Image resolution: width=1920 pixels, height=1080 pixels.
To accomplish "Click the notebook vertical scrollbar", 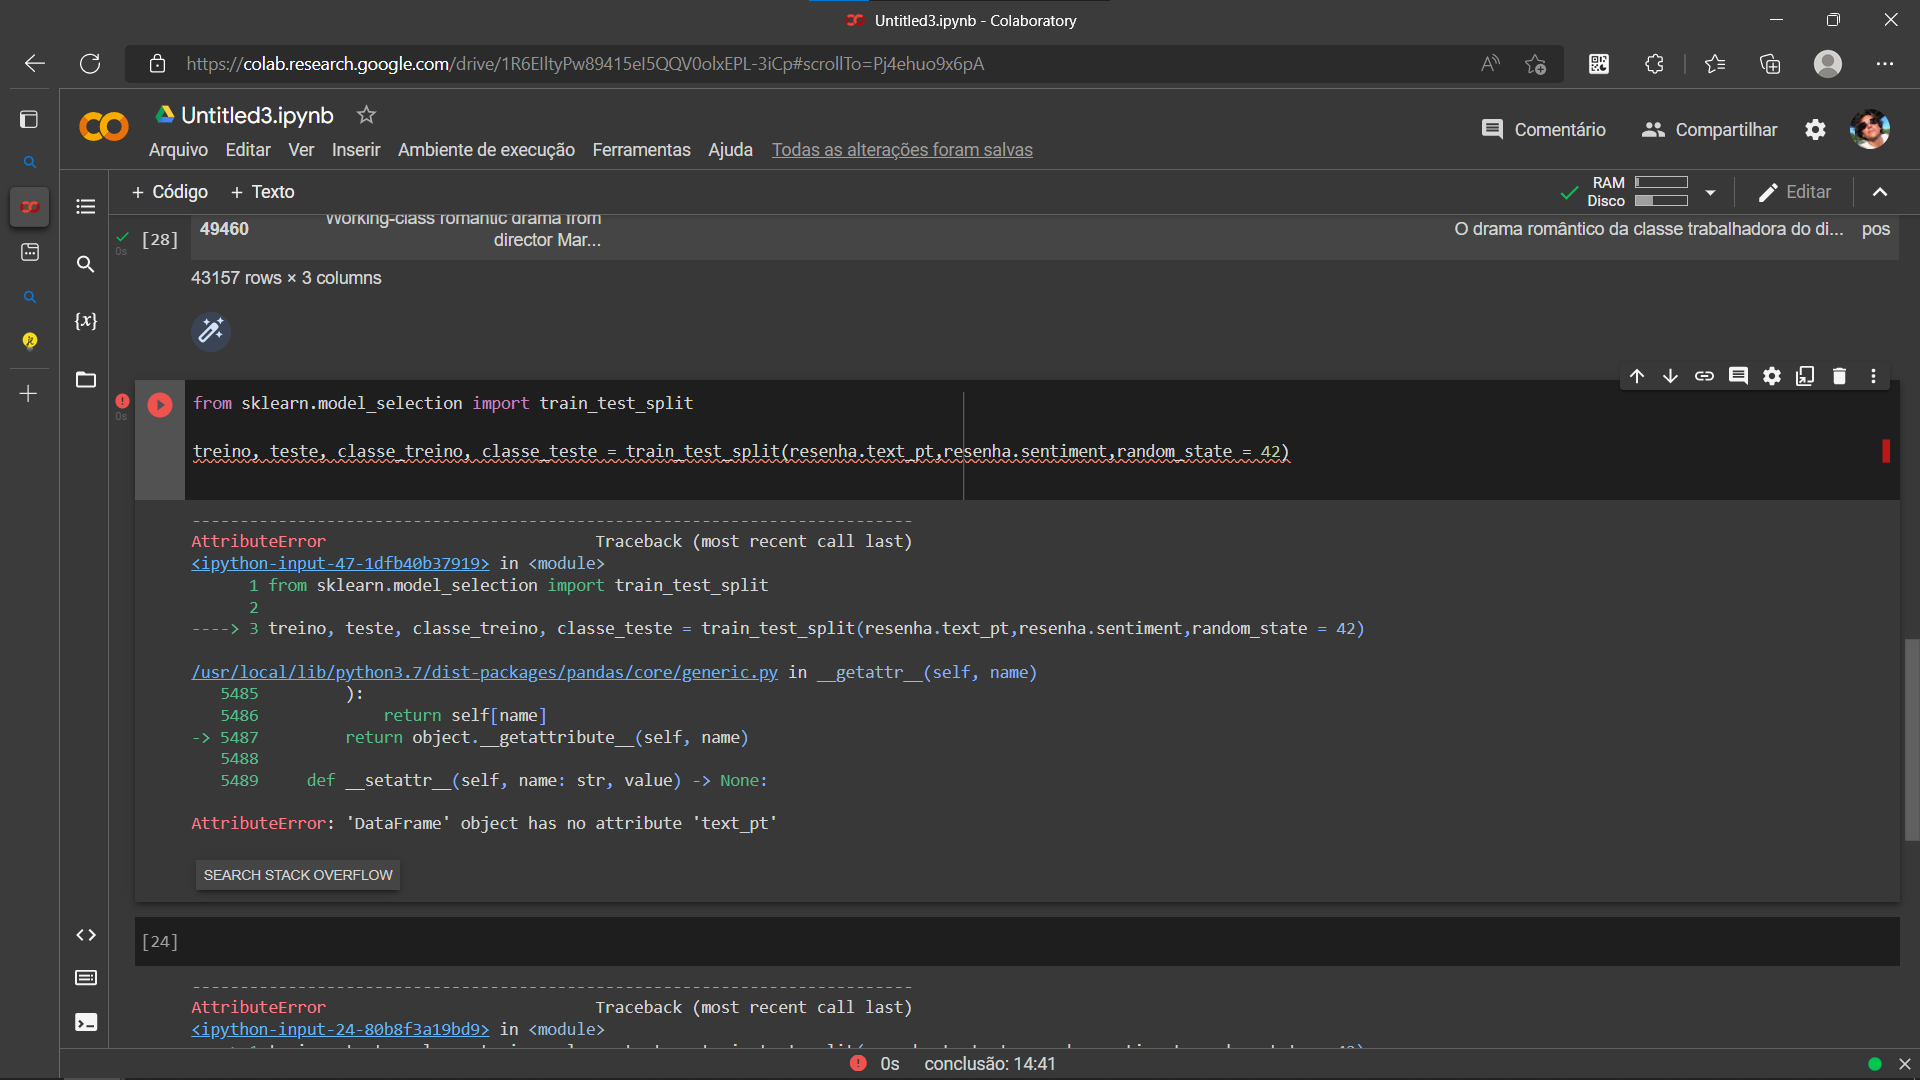I will (1911, 740).
